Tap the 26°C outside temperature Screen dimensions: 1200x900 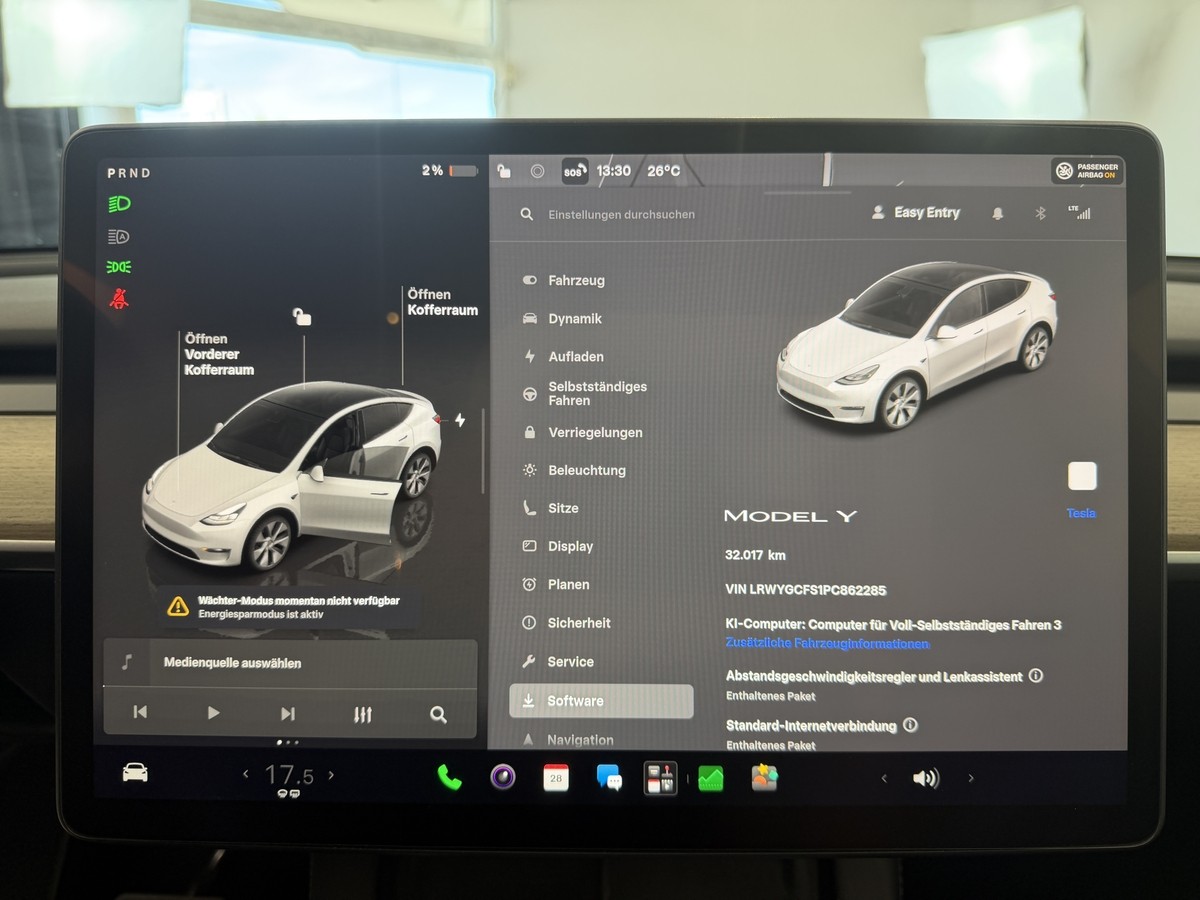point(664,171)
